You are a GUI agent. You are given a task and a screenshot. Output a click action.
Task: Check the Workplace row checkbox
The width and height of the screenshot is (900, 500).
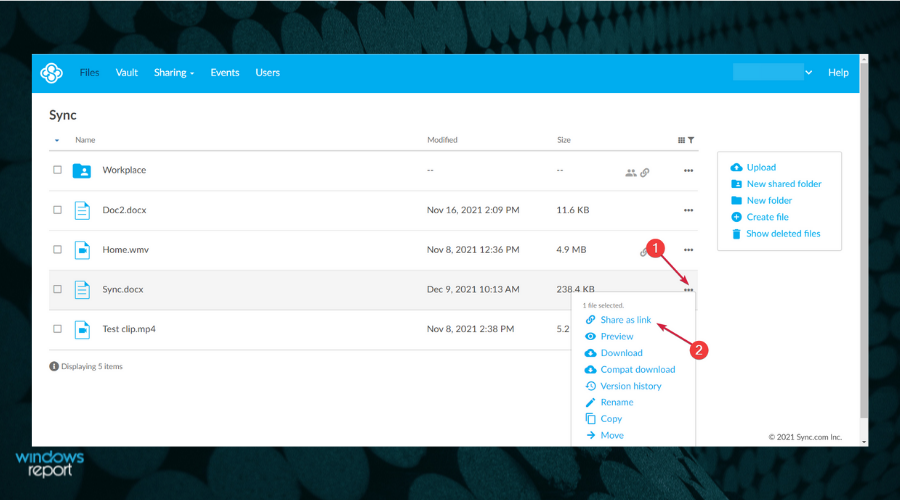click(x=57, y=170)
